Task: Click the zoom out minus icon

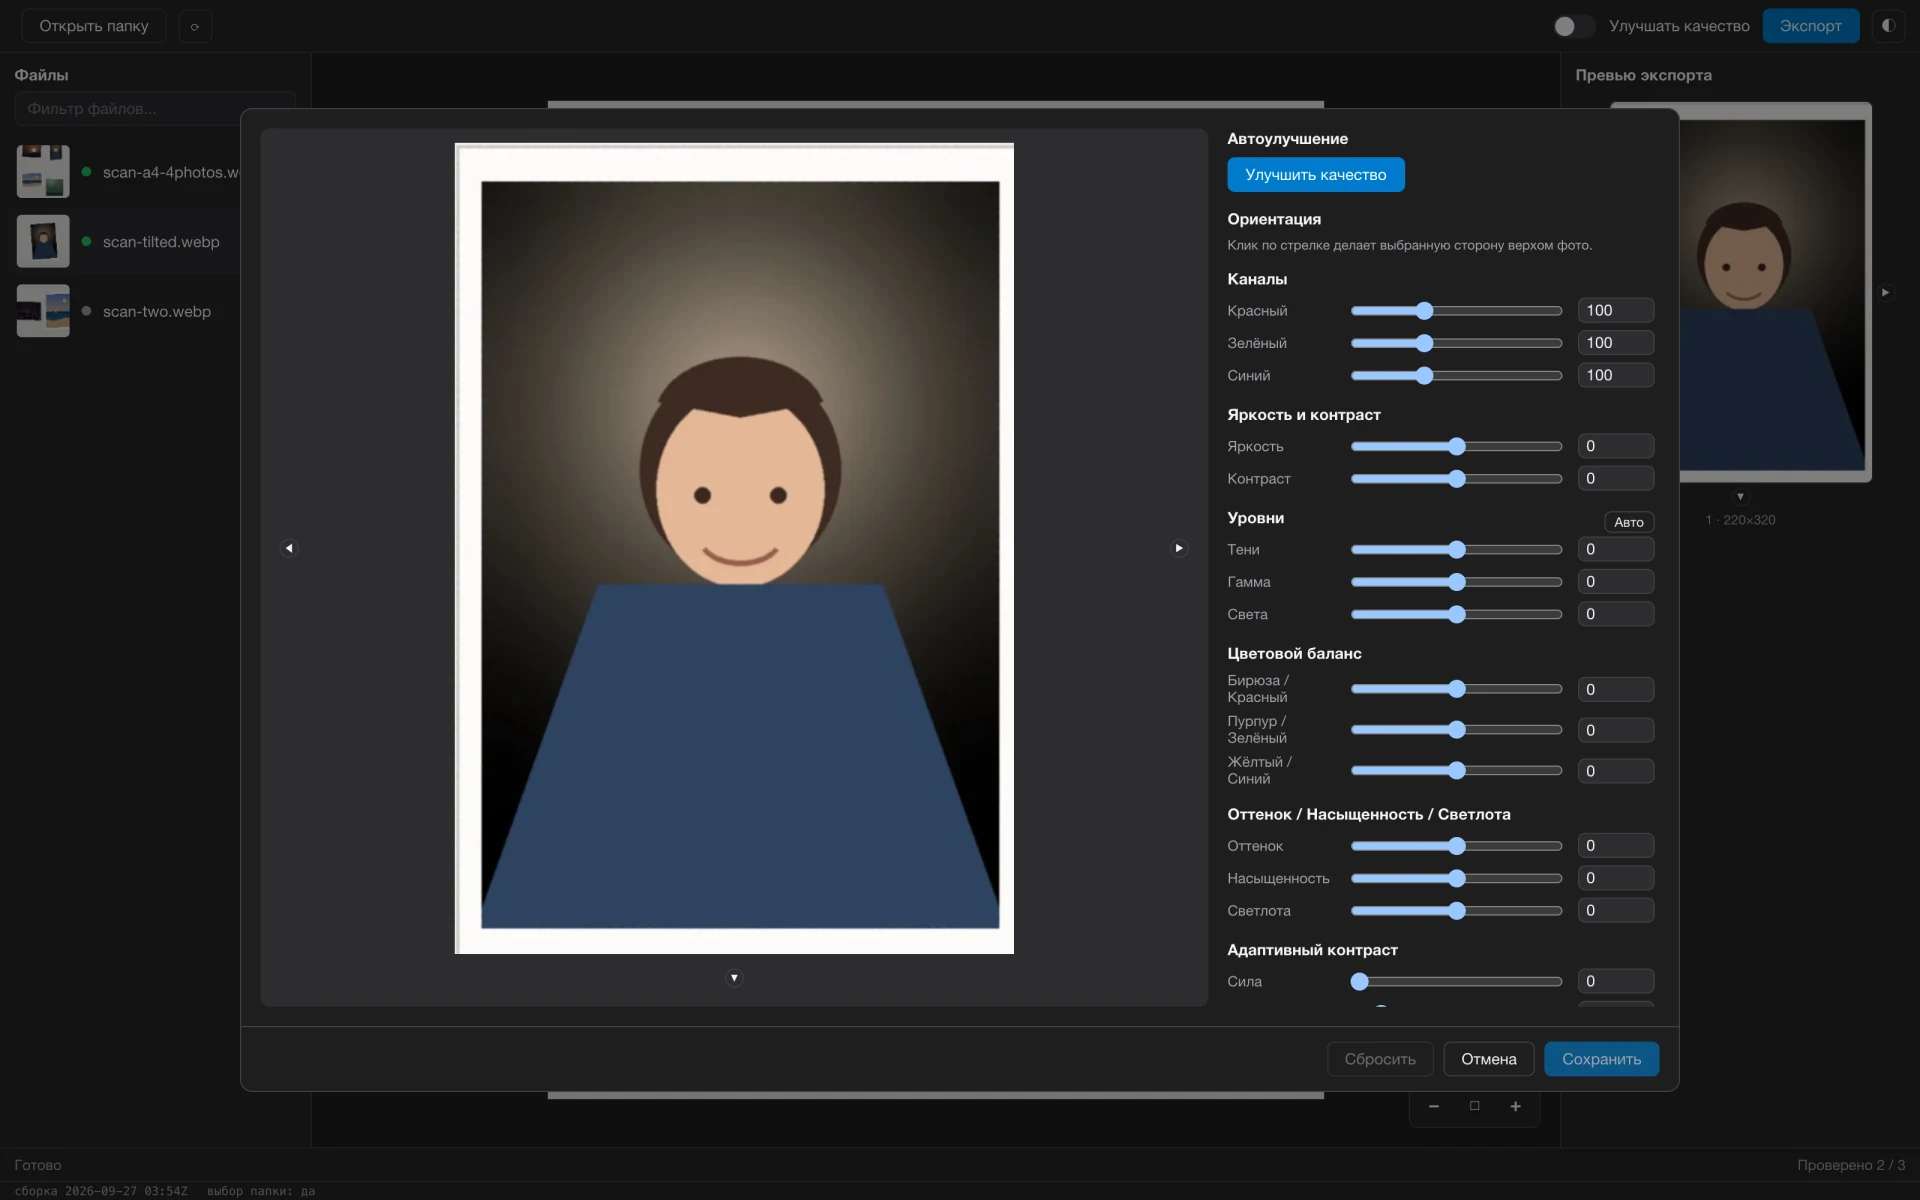Action: [1433, 1106]
